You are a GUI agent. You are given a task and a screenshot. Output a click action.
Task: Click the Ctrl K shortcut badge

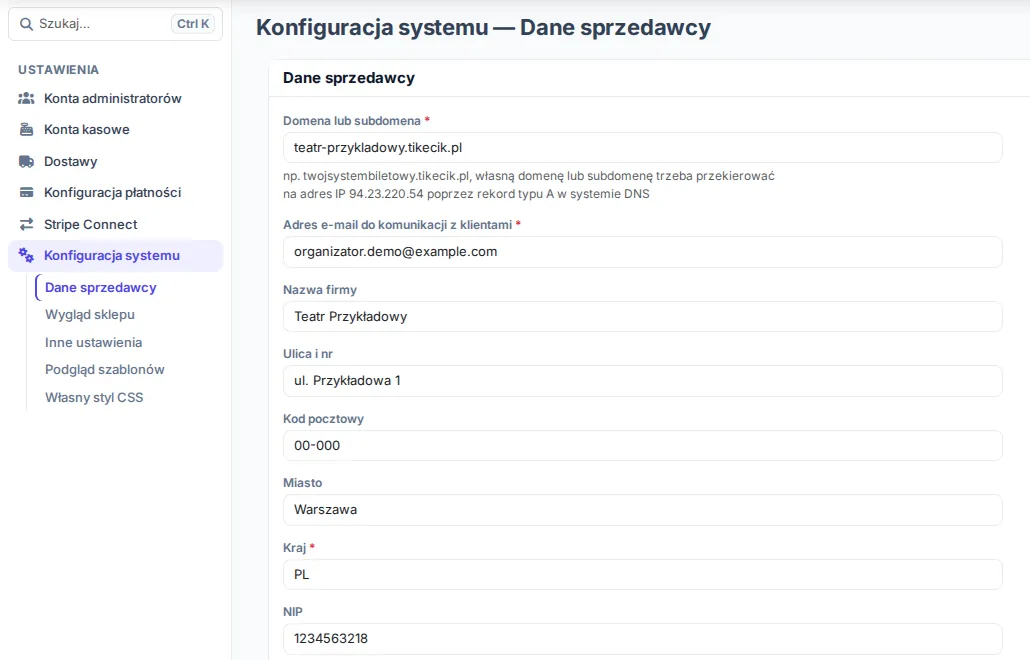[193, 24]
